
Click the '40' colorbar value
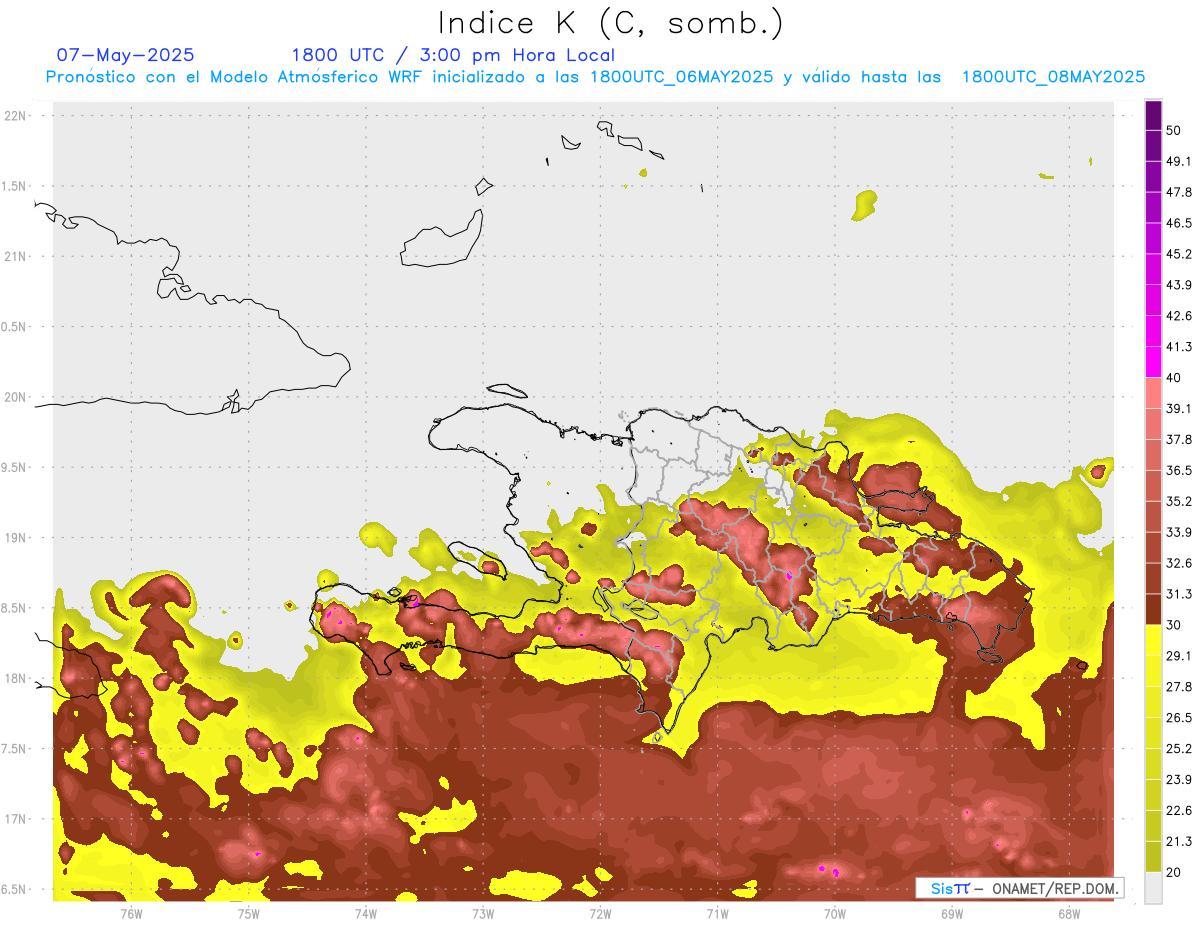pyautogui.click(x=1174, y=378)
